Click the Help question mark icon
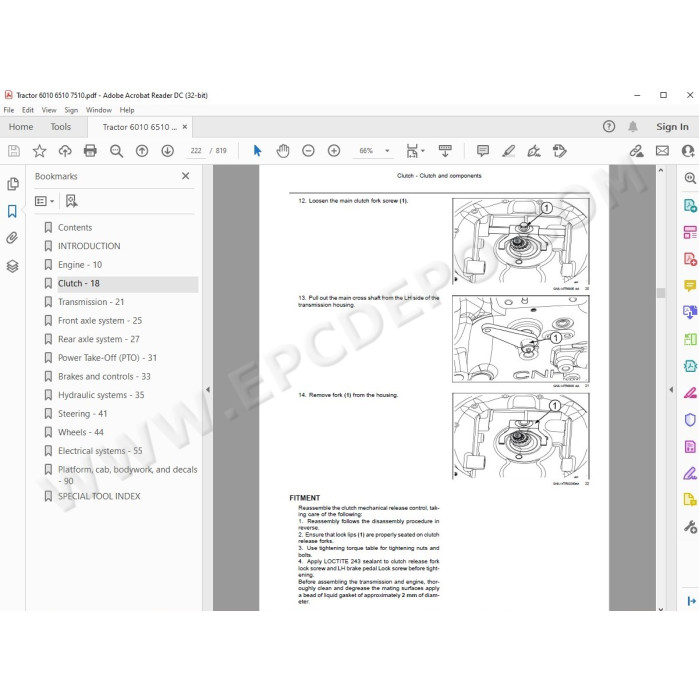700x700 pixels. point(609,127)
